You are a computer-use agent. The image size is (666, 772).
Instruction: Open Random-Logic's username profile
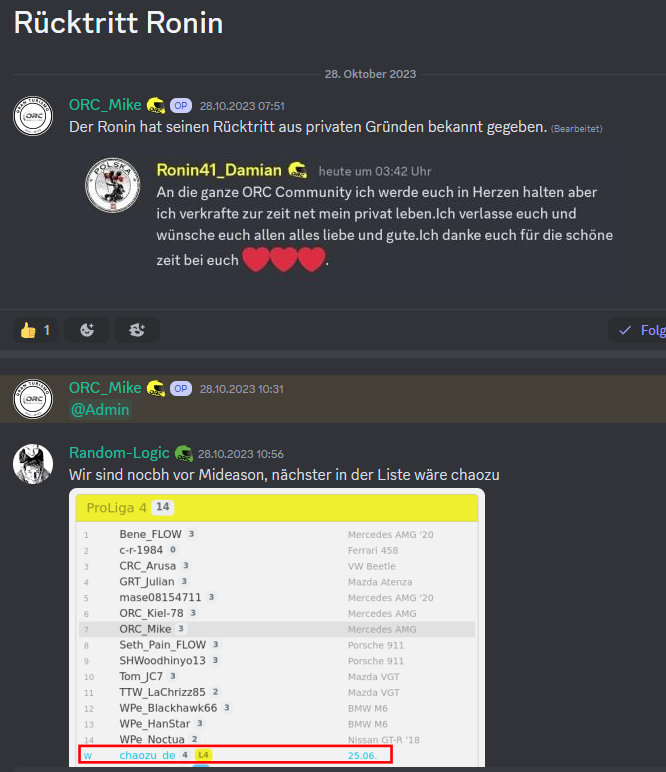click(x=119, y=453)
